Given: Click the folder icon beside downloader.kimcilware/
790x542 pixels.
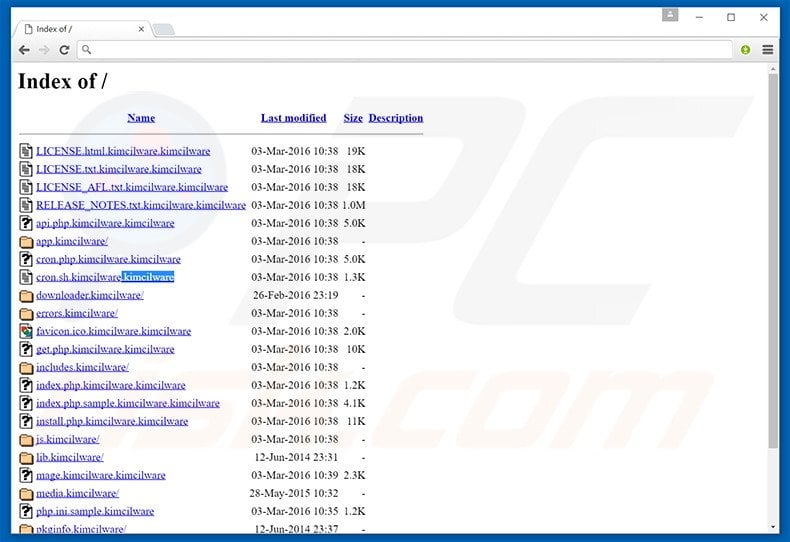Looking at the screenshot, I should (26, 296).
